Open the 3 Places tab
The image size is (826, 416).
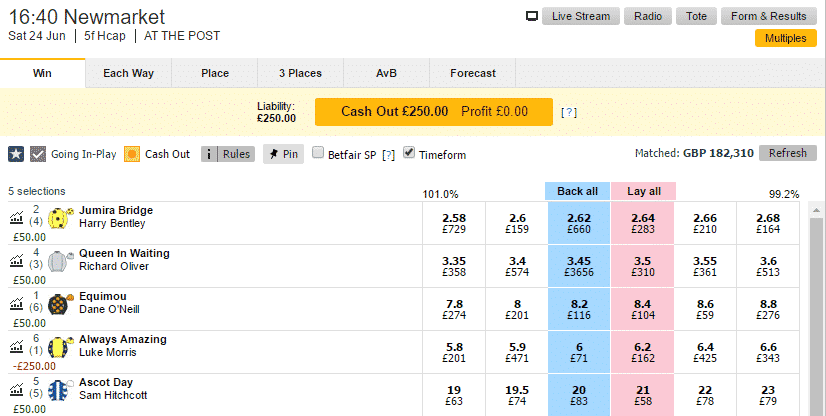300,73
